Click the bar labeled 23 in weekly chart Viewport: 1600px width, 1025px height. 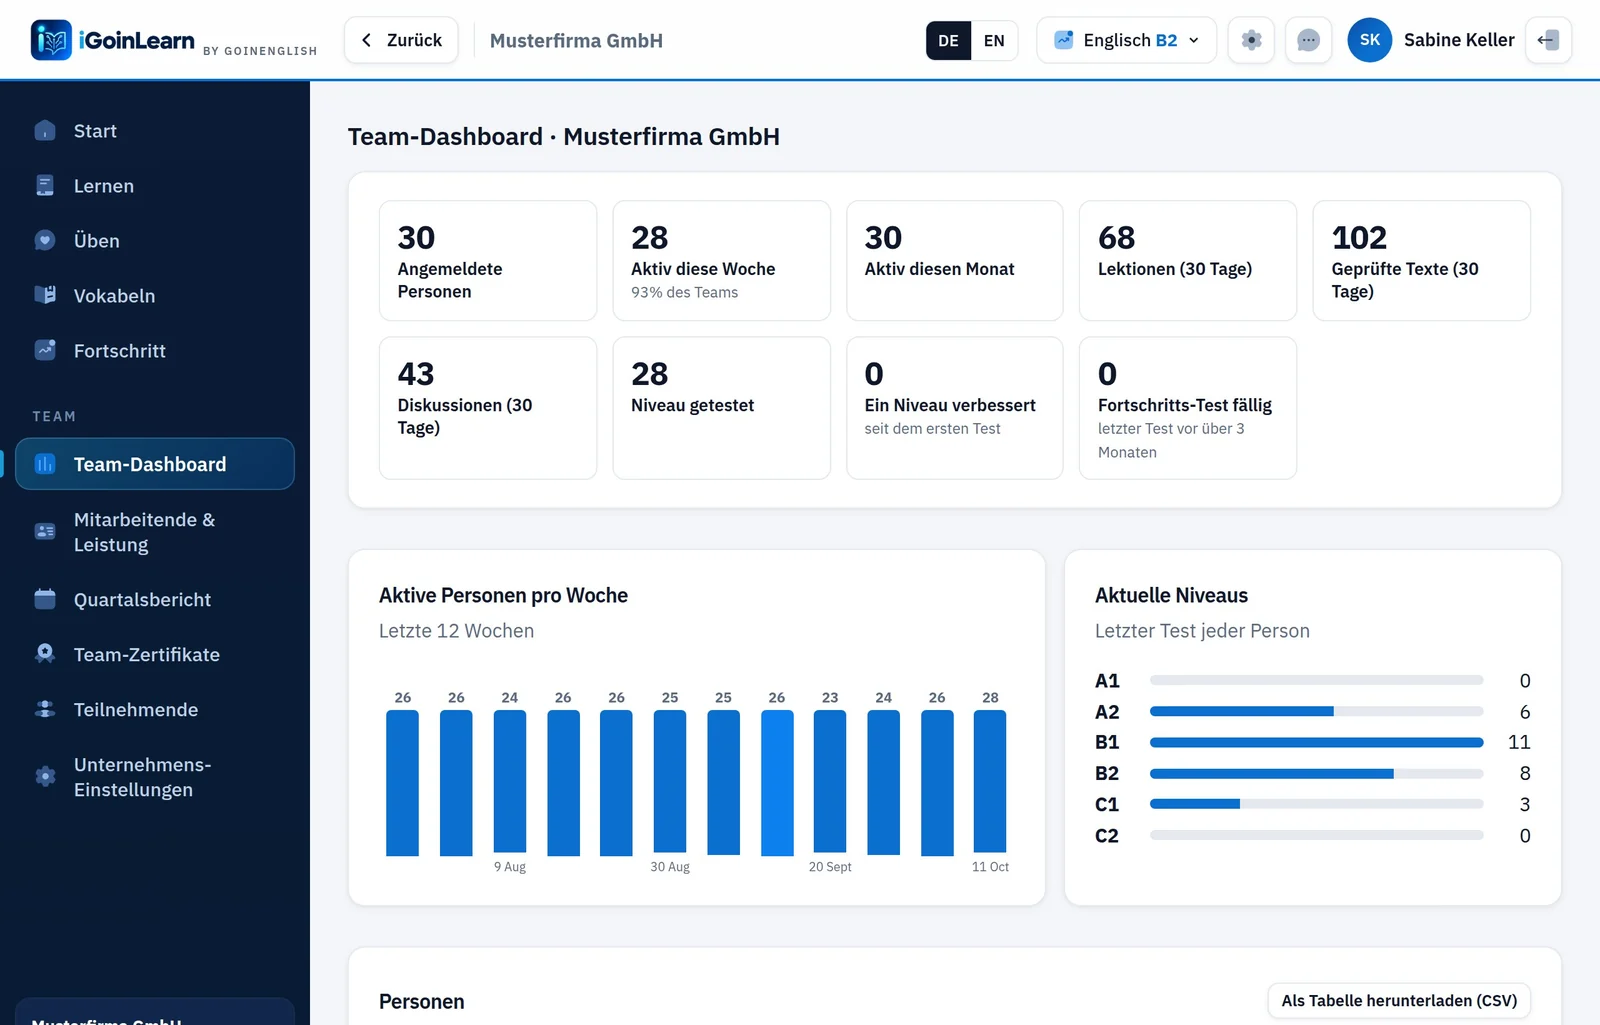tap(830, 781)
